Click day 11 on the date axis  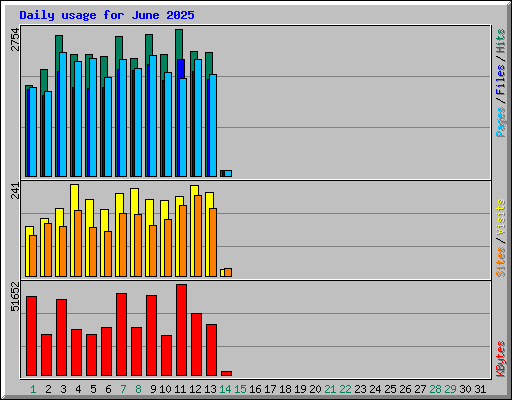coord(180,389)
